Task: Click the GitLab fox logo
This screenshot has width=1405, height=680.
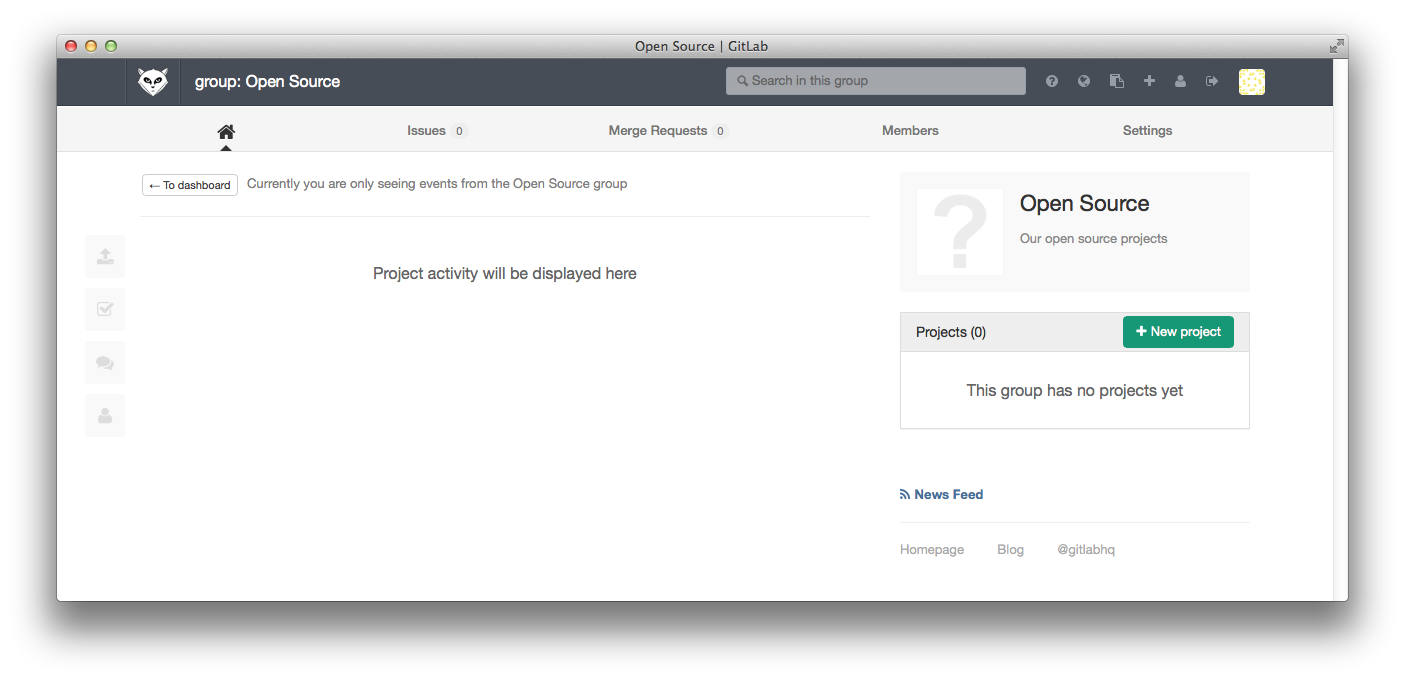Action: pyautogui.click(x=153, y=82)
